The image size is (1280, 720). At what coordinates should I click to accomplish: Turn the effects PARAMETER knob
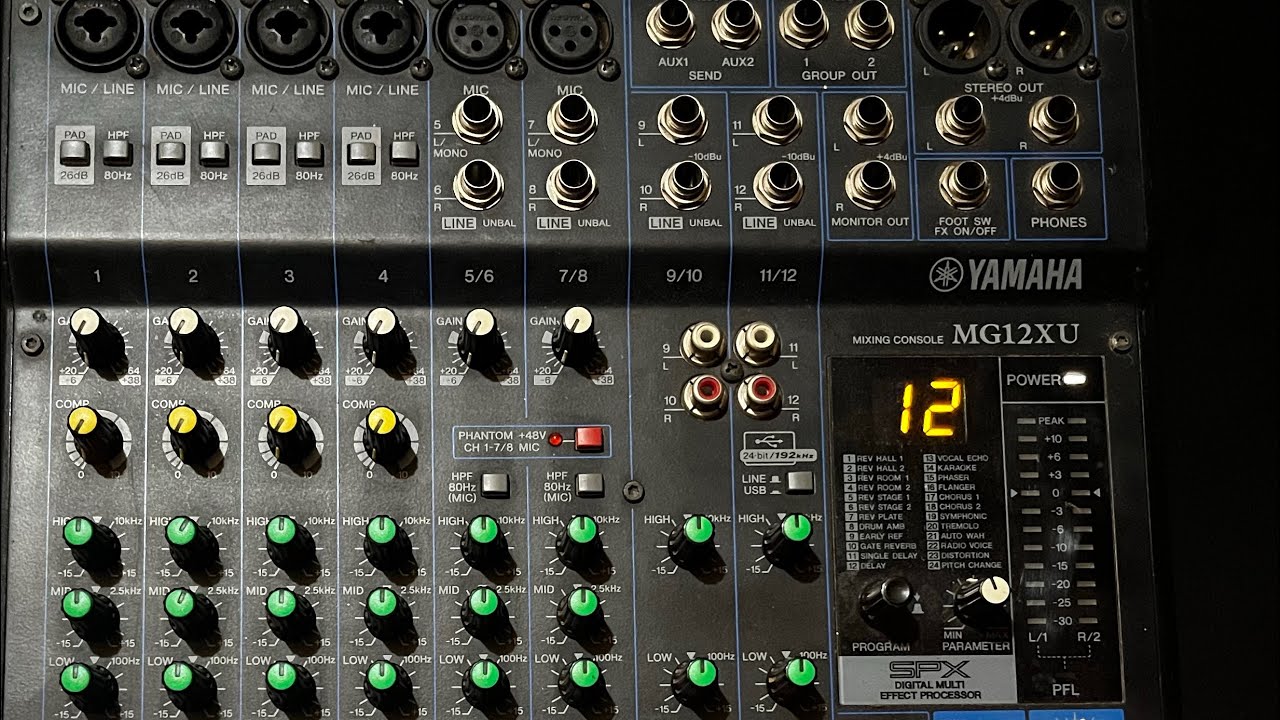981,603
